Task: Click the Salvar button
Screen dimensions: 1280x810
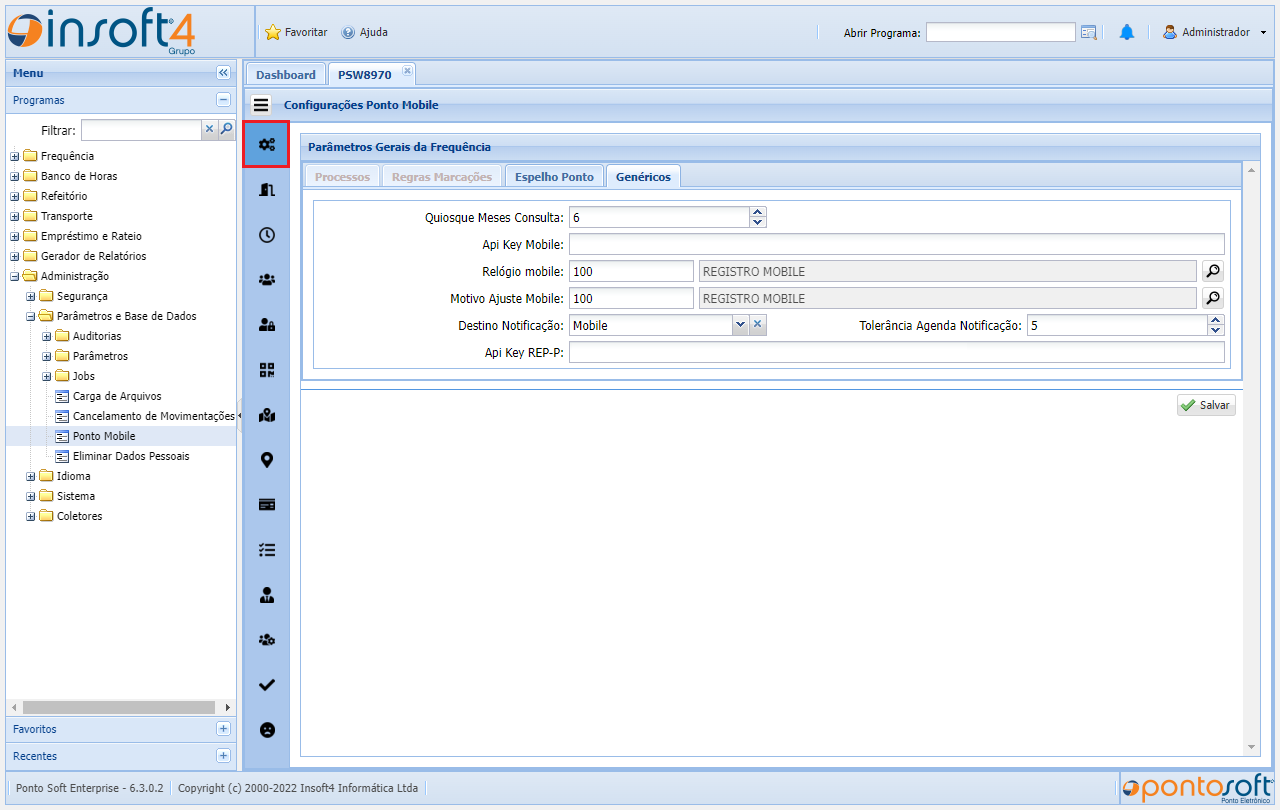Action: click(1206, 405)
